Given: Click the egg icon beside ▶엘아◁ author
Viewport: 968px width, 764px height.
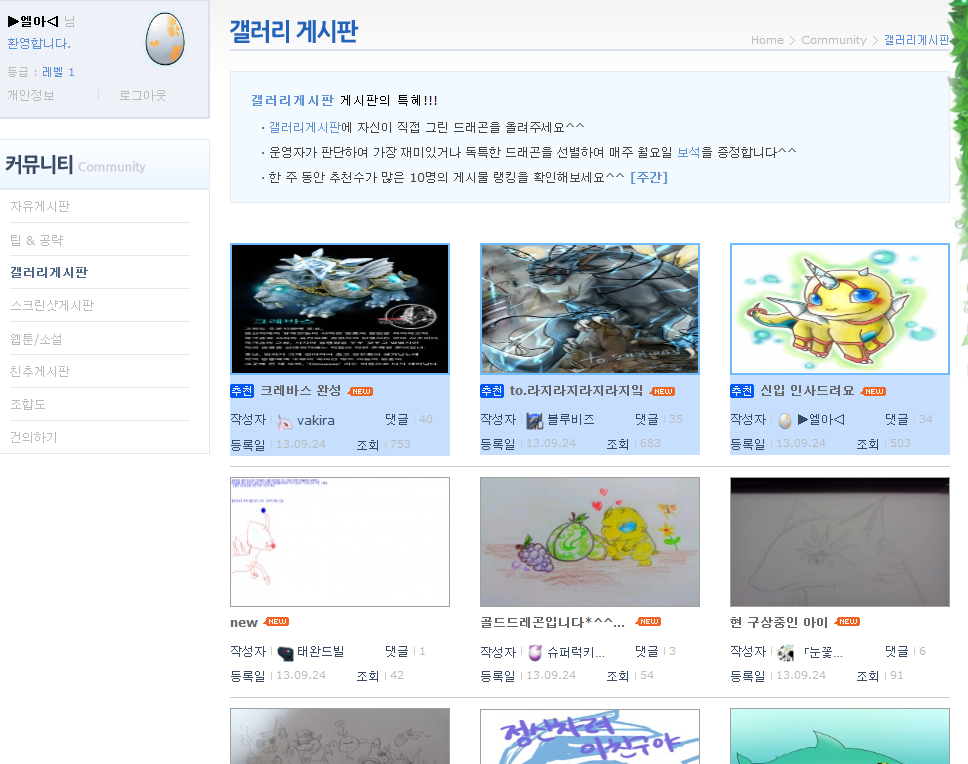Looking at the screenshot, I should point(785,420).
